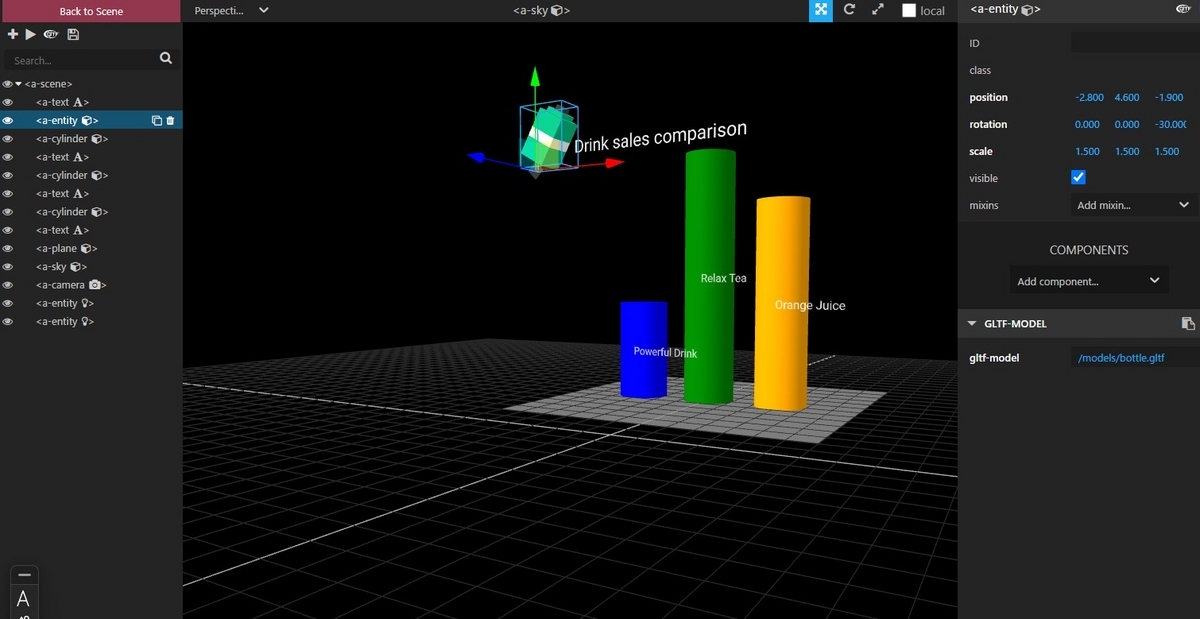Click the Search entities input field
Screen dimensions: 1200x619
(80, 60)
